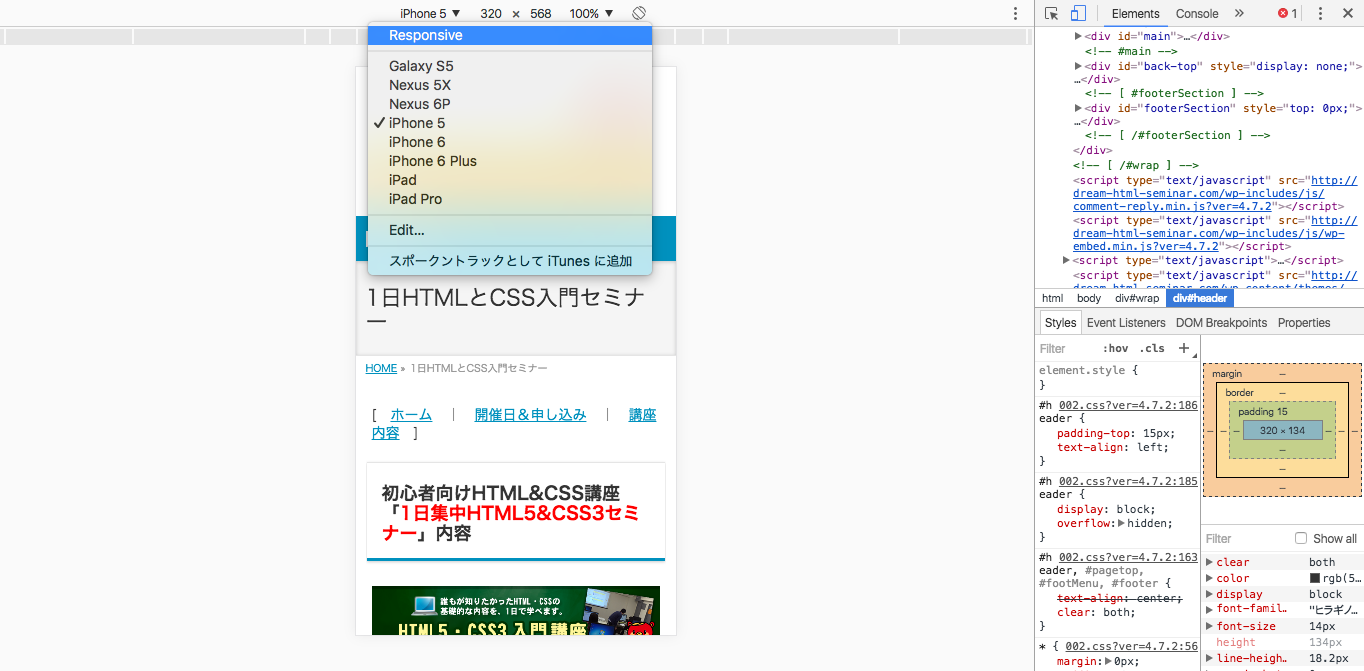1364x671 pixels.
Task: Choose iPad Pro device
Action: tap(509, 199)
